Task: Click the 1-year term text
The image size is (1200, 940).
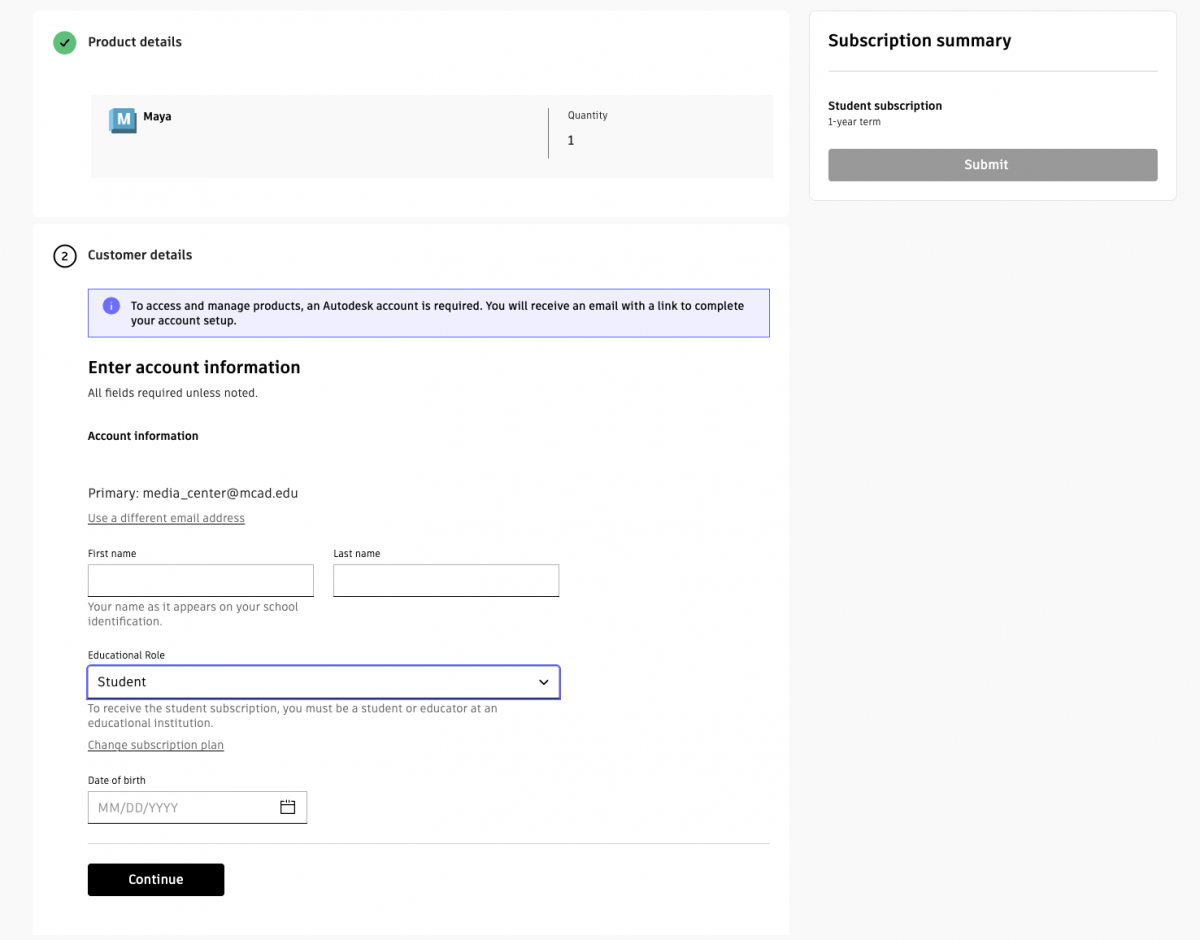Action: point(854,122)
